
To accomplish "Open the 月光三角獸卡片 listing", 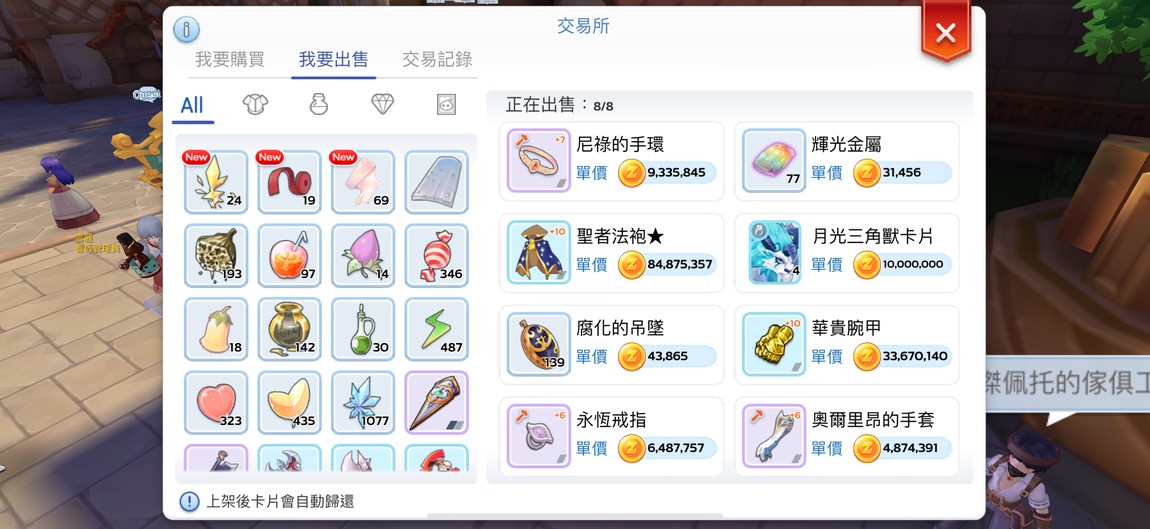I will click(x=847, y=252).
